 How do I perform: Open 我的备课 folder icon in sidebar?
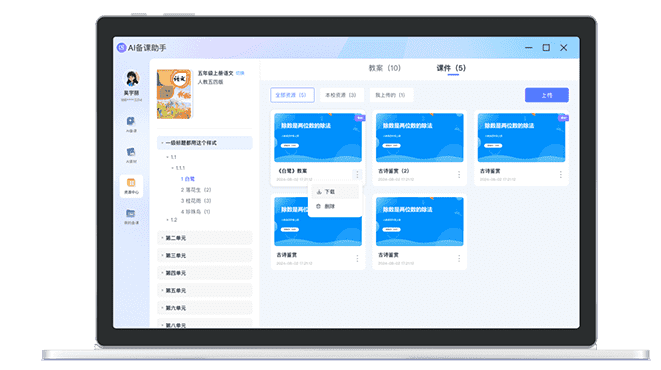tap(131, 216)
